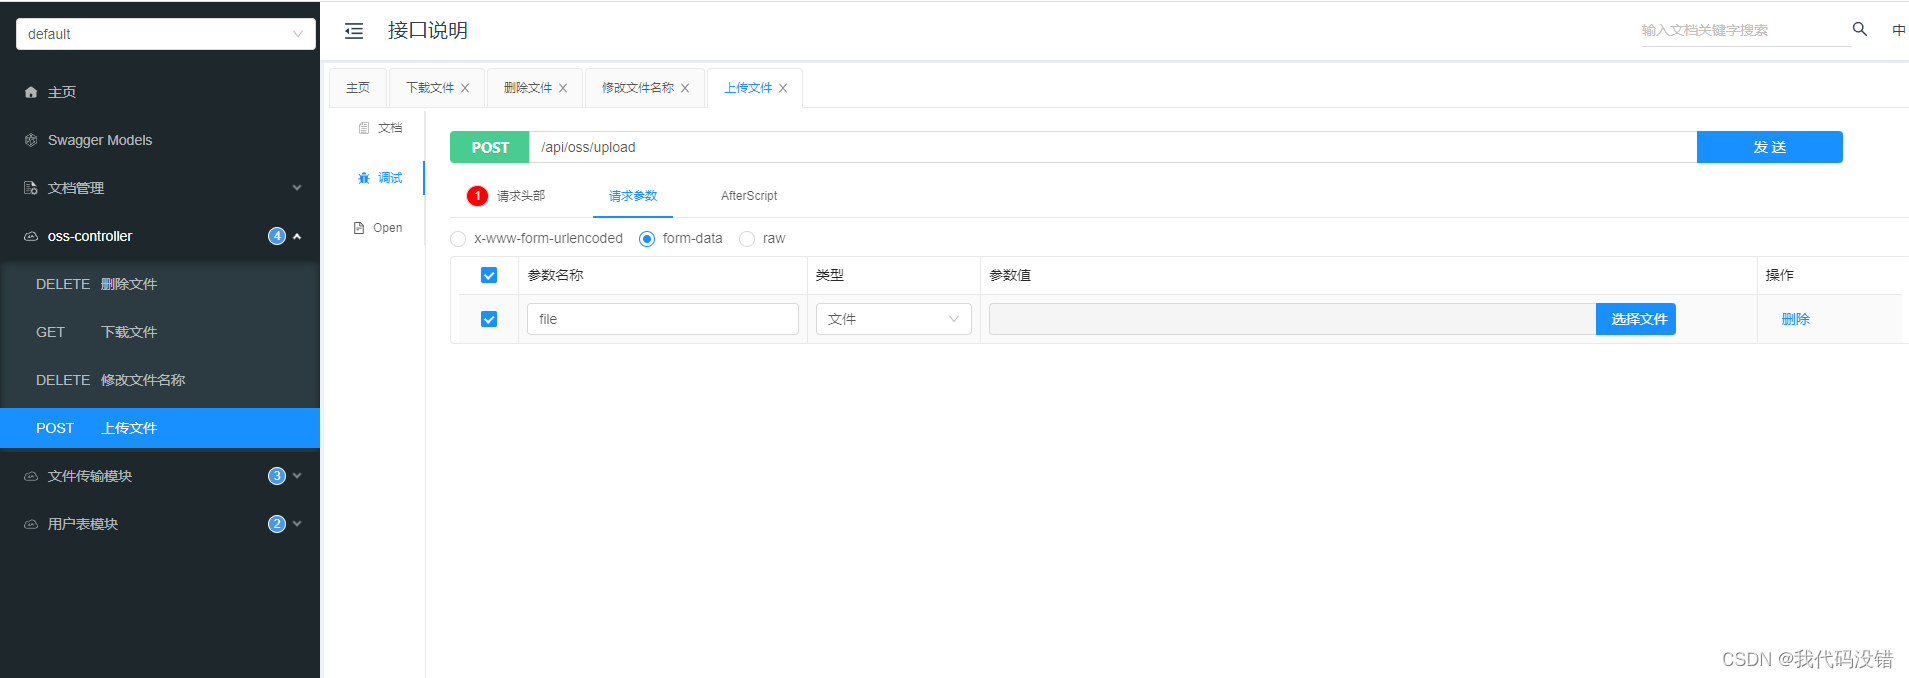This screenshot has height=678, width=1909.
Task: Click the 类型 column header
Action: (830, 275)
